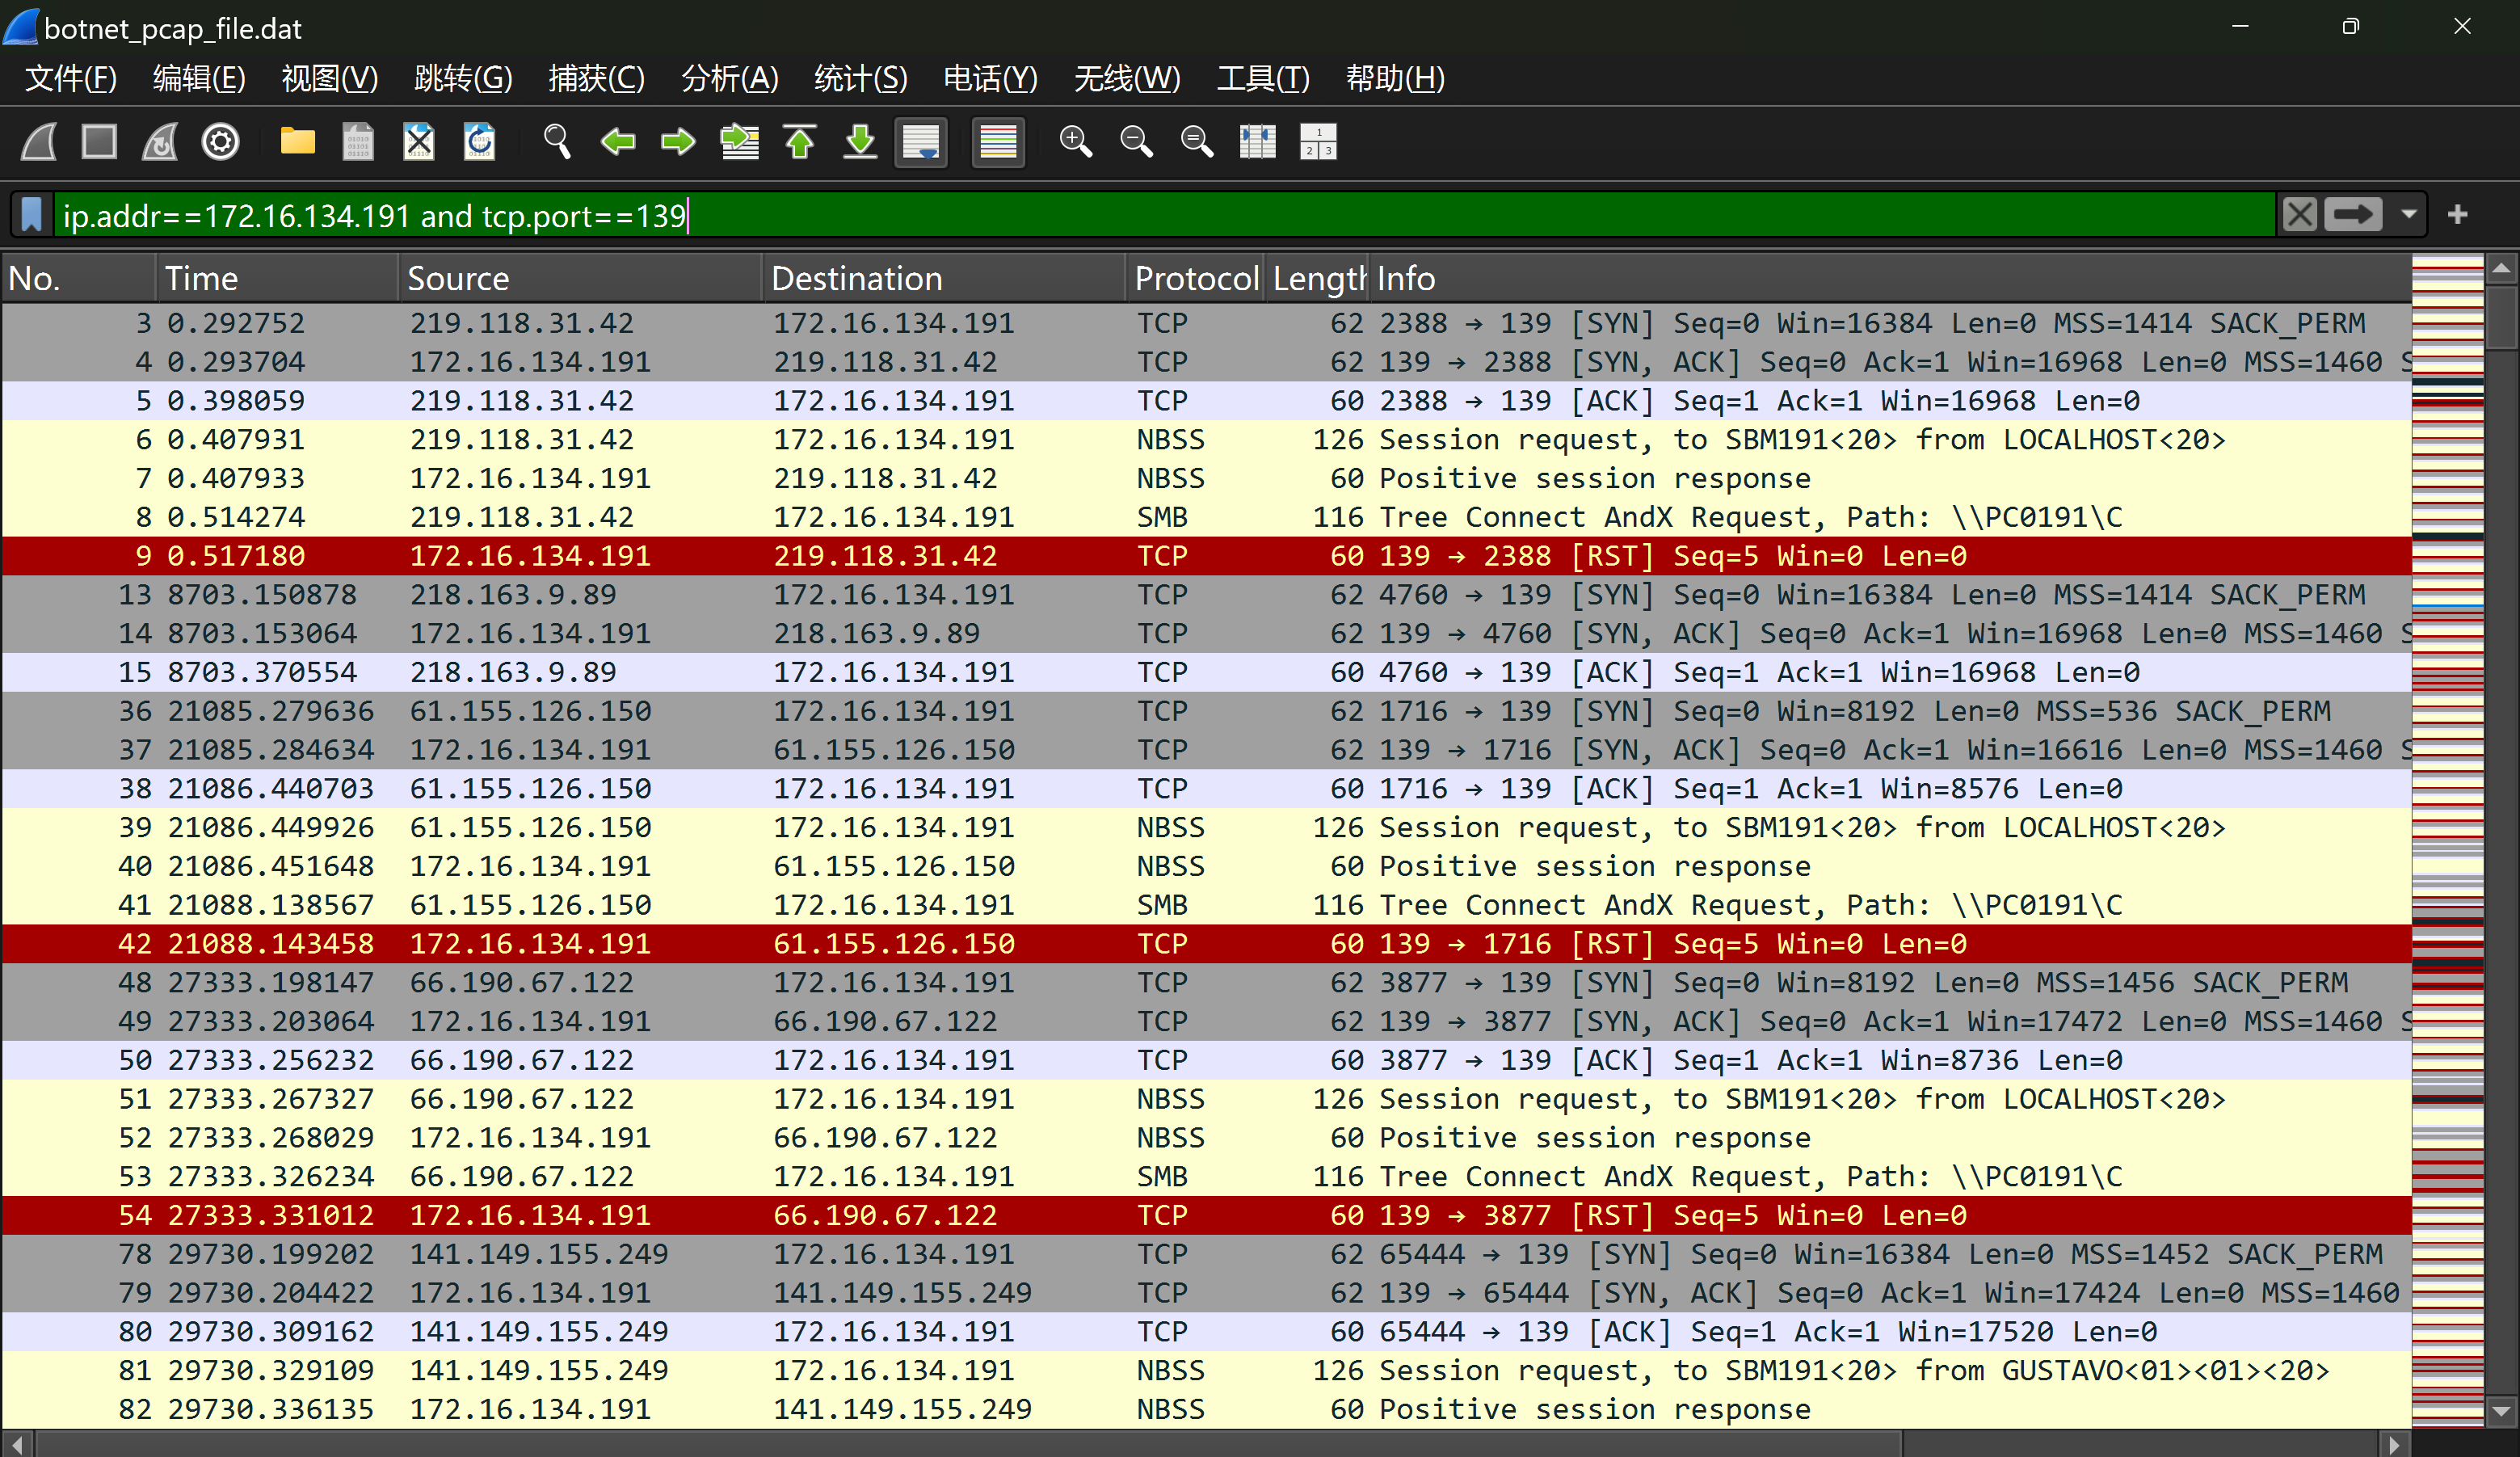Open the 分析(A) menu
The image size is (2520, 1457).
[729, 78]
